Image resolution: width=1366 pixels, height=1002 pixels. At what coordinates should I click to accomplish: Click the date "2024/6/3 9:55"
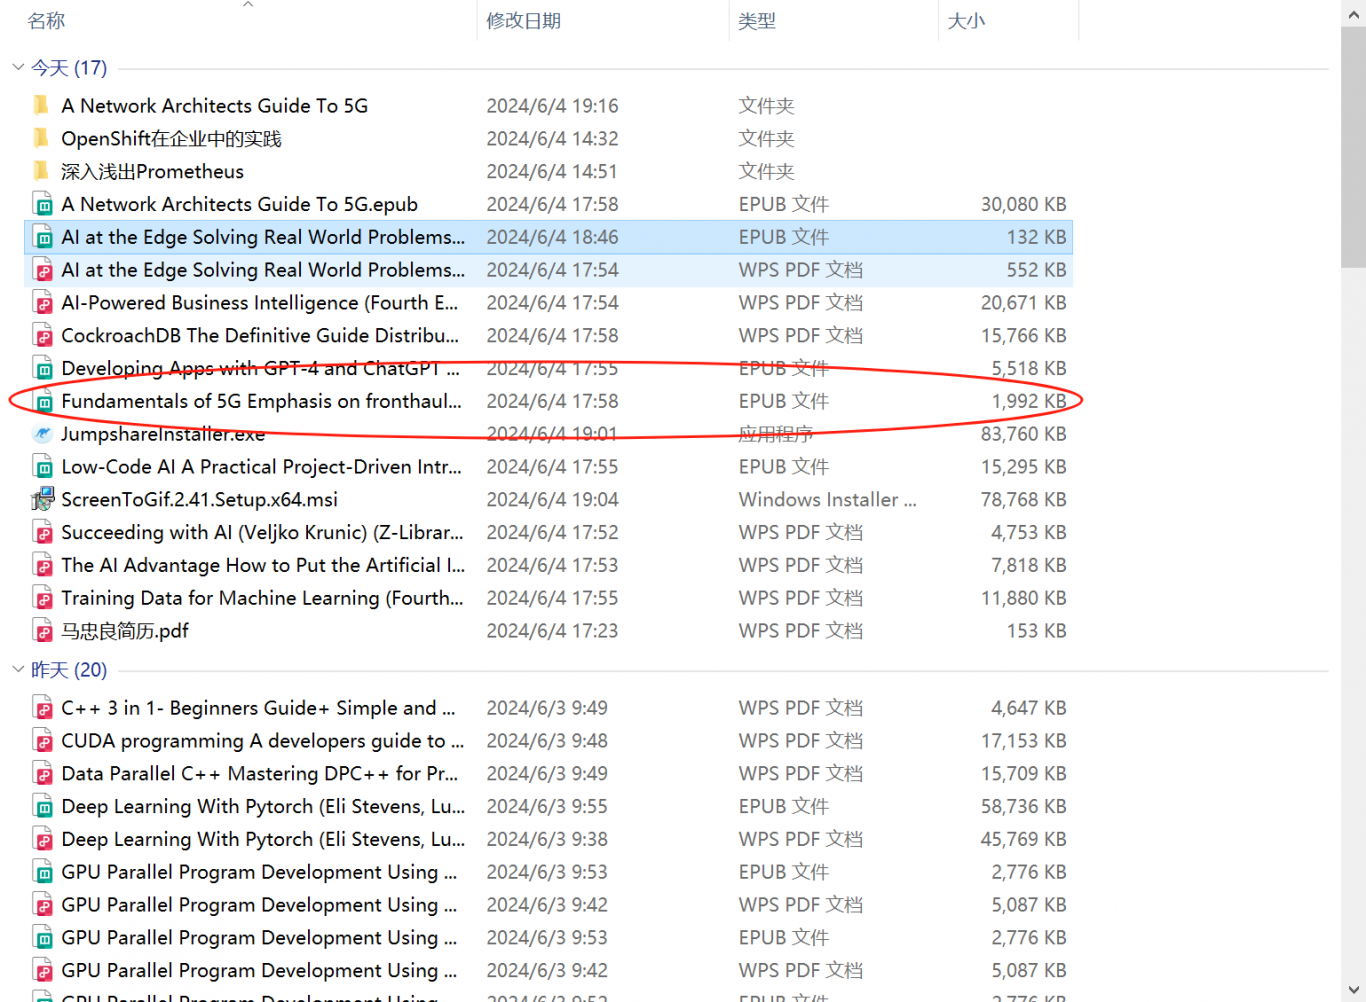point(547,806)
